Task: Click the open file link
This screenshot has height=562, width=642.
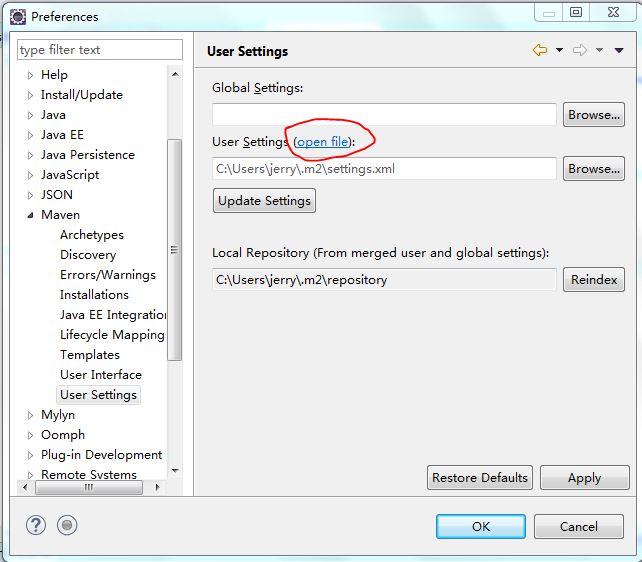Action: [x=323, y=142]
